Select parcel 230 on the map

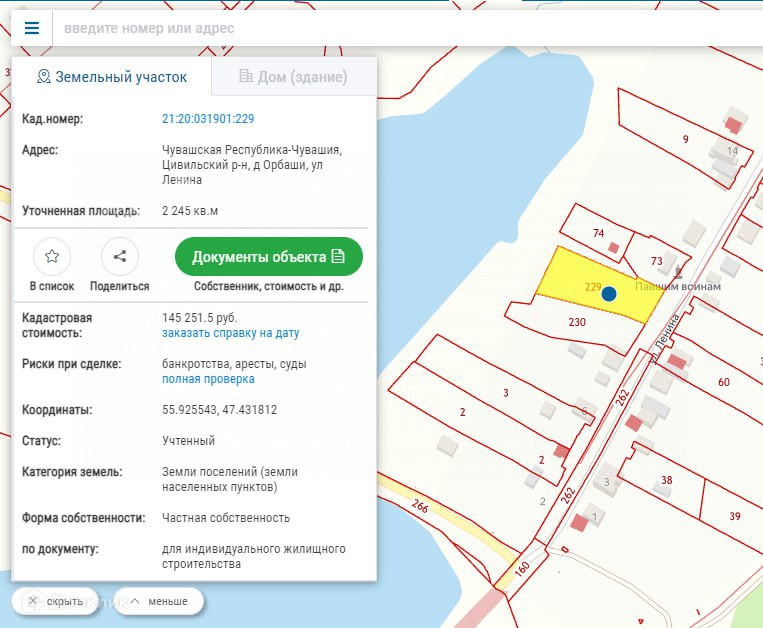[x=576, y=322]
